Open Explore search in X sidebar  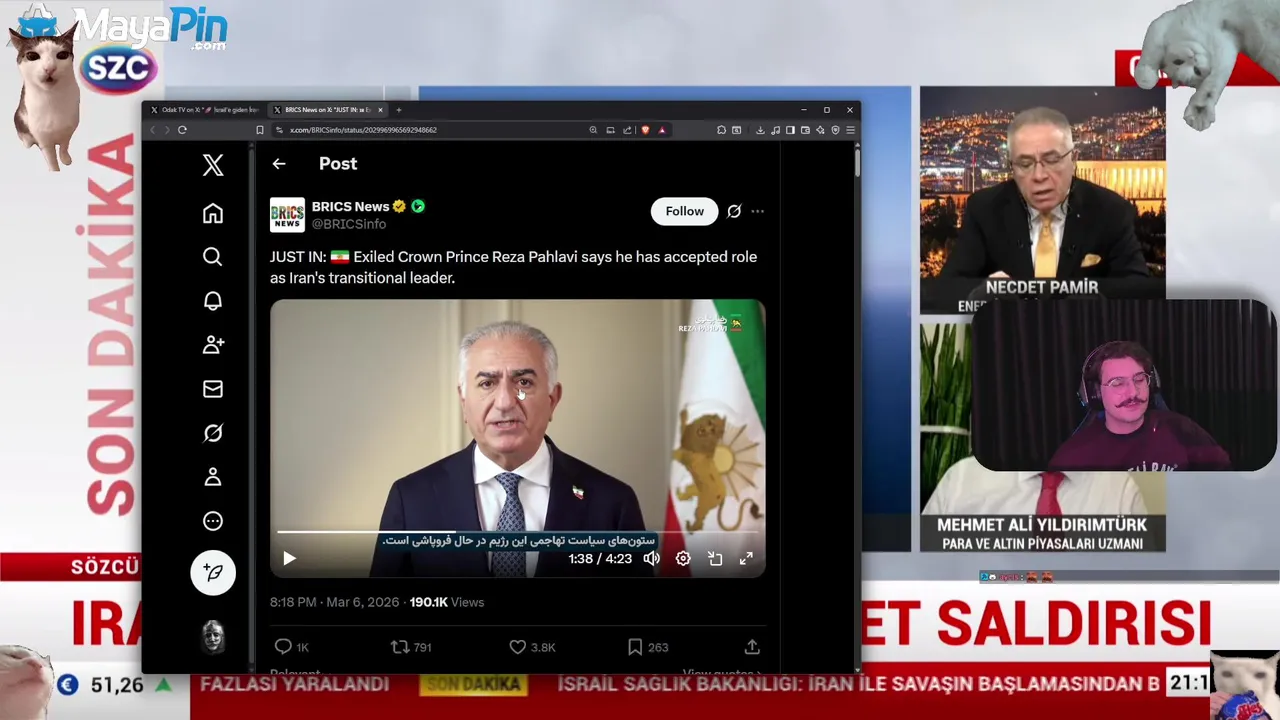(213, 257)
